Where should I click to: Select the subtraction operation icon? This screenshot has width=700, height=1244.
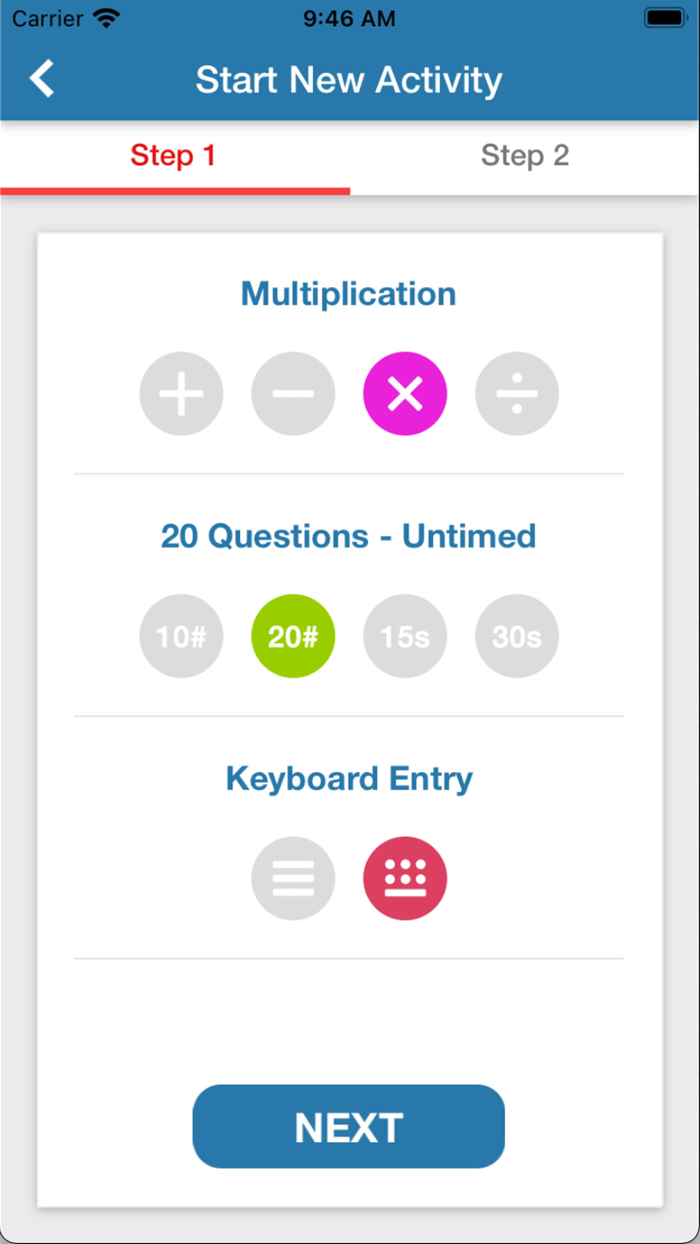click(293, 393)
